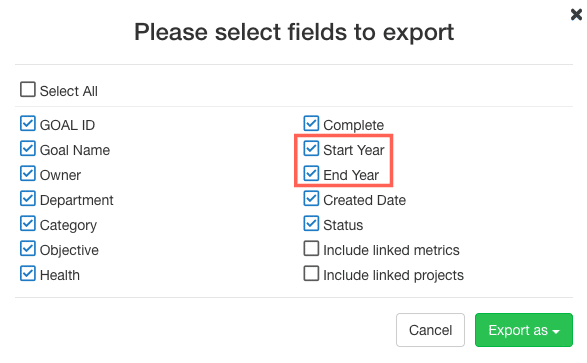This screenshot has height=363, width=587.
Task: Uncheck the Complete checkbox
Action: (311, 123)
